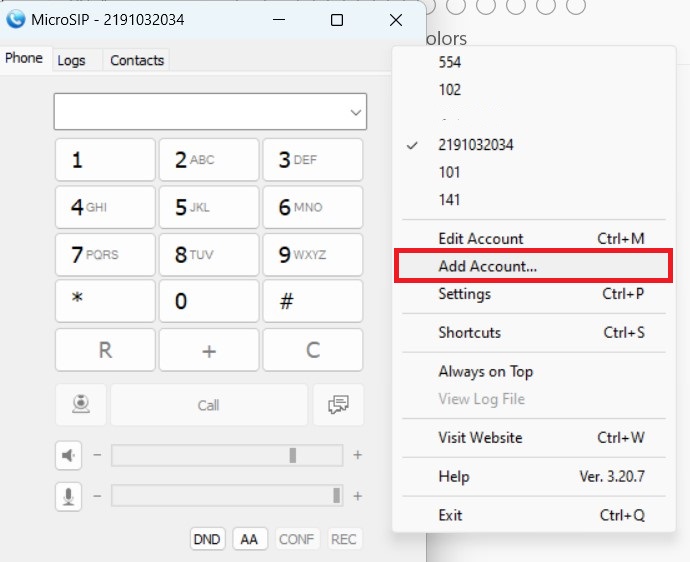690x562 pixels.
Task: Select account 2191032034 from list
Action: point(475,145)
